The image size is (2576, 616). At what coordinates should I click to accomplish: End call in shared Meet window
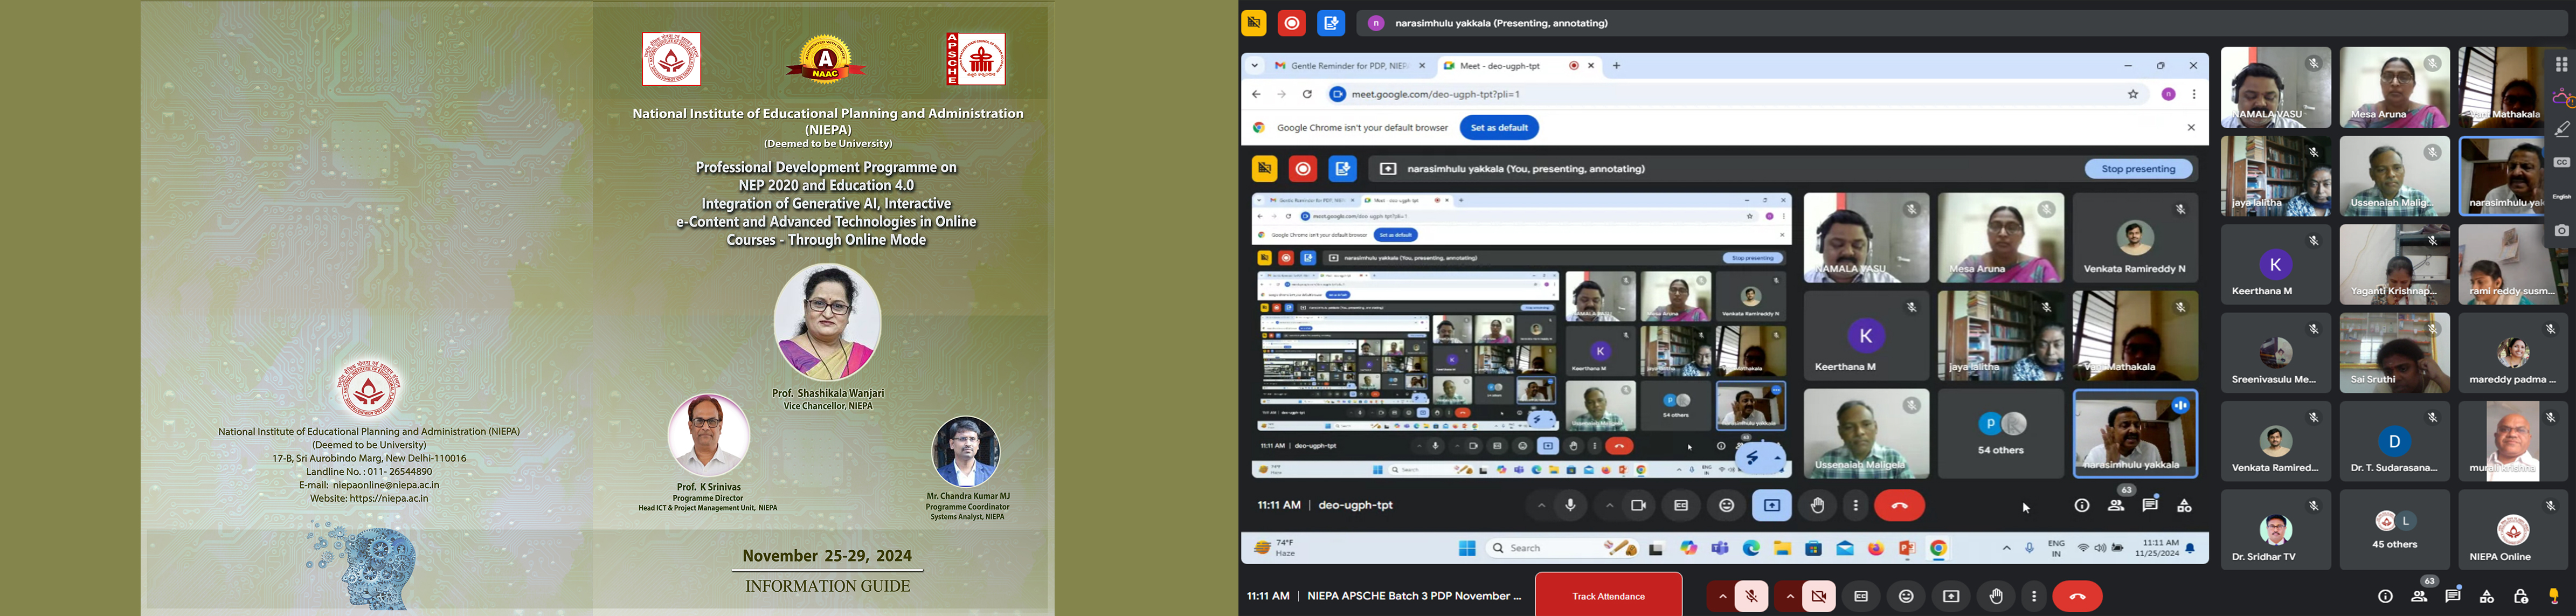click(1899, 506)
